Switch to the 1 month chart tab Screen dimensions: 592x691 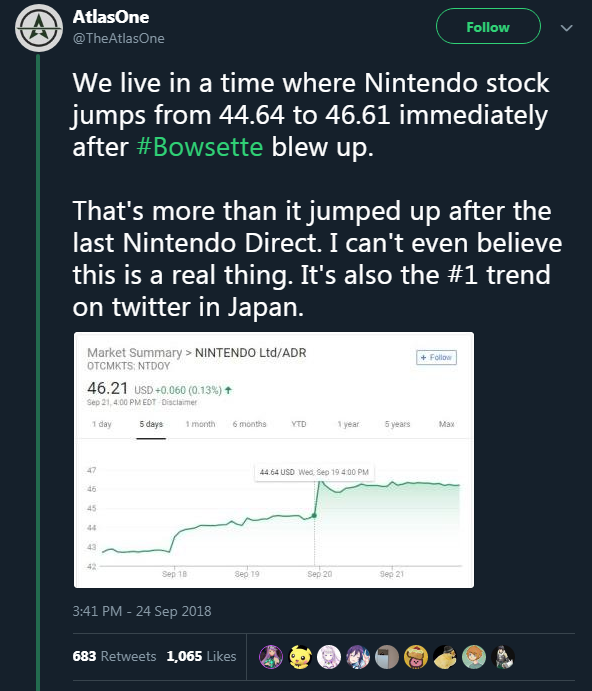click(200, 424)
